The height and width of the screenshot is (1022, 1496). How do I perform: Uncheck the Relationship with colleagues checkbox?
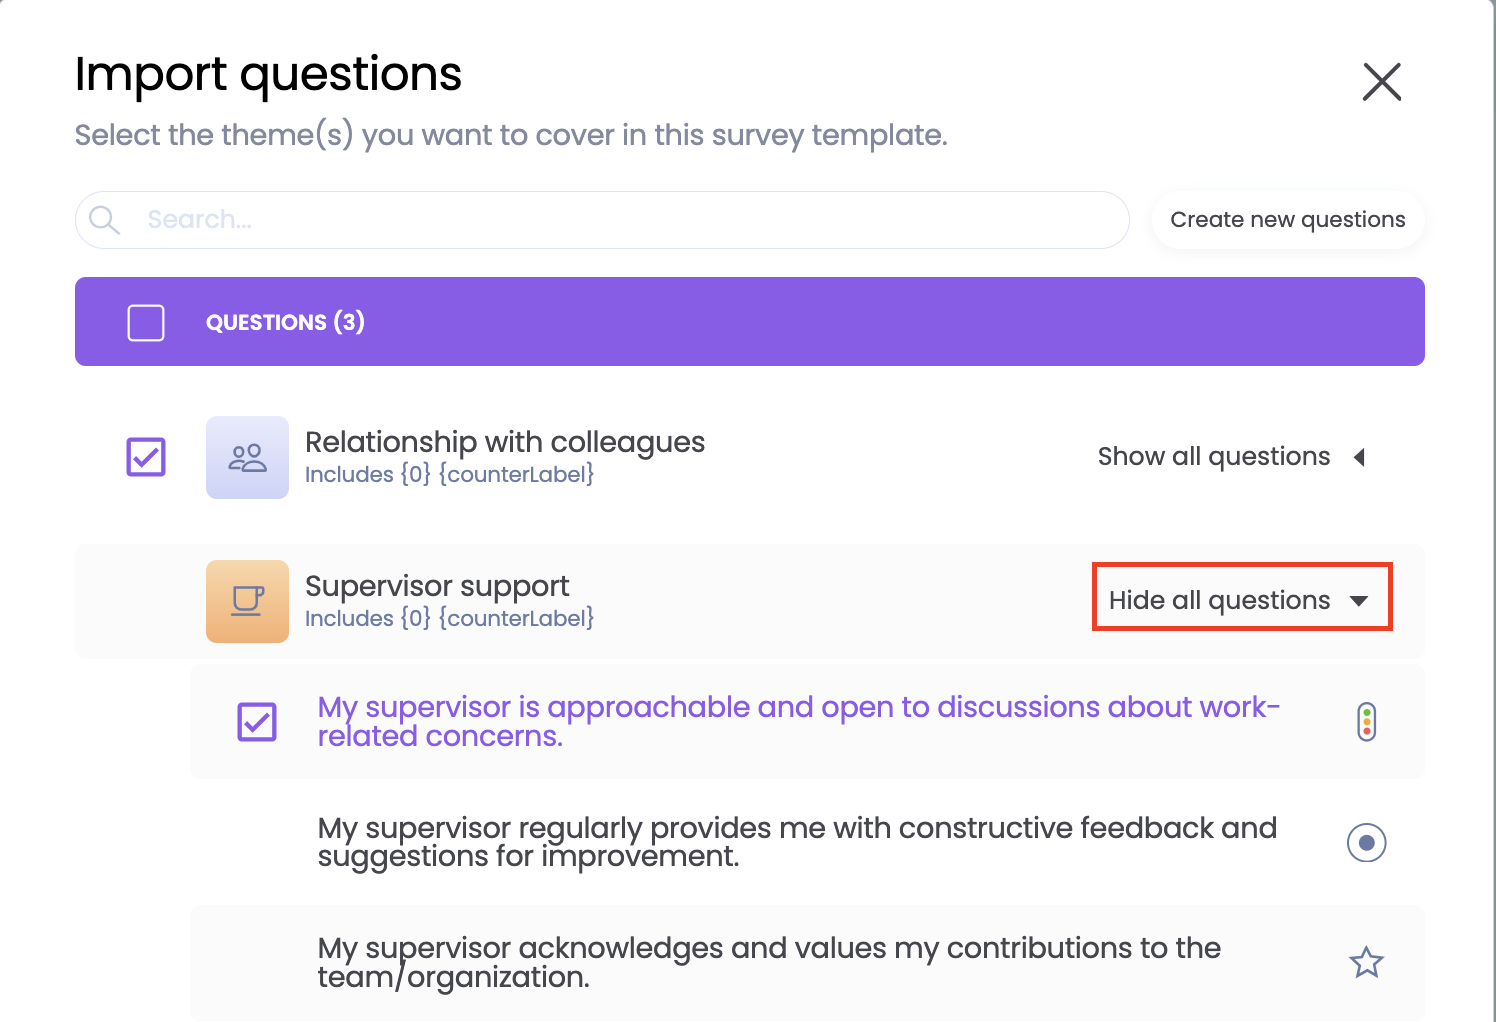click(x=146, y=457)
